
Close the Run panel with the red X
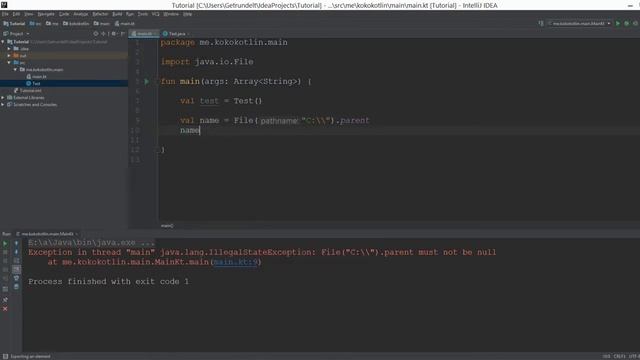click(x=5, y=309)
